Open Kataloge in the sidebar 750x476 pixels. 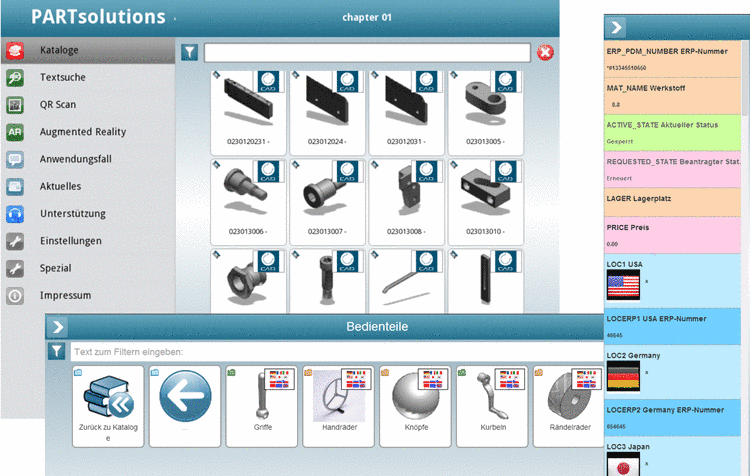(88, 50)
